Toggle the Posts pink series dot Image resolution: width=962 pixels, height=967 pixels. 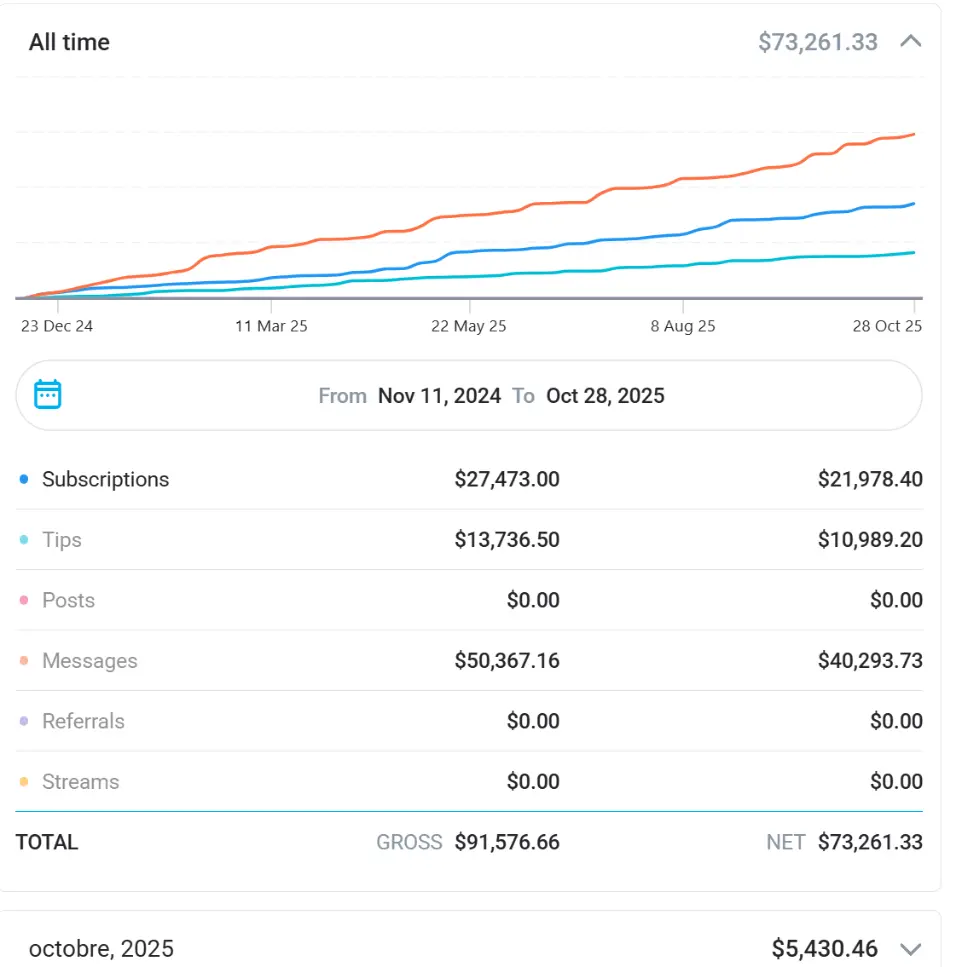(x=24, y=601)
